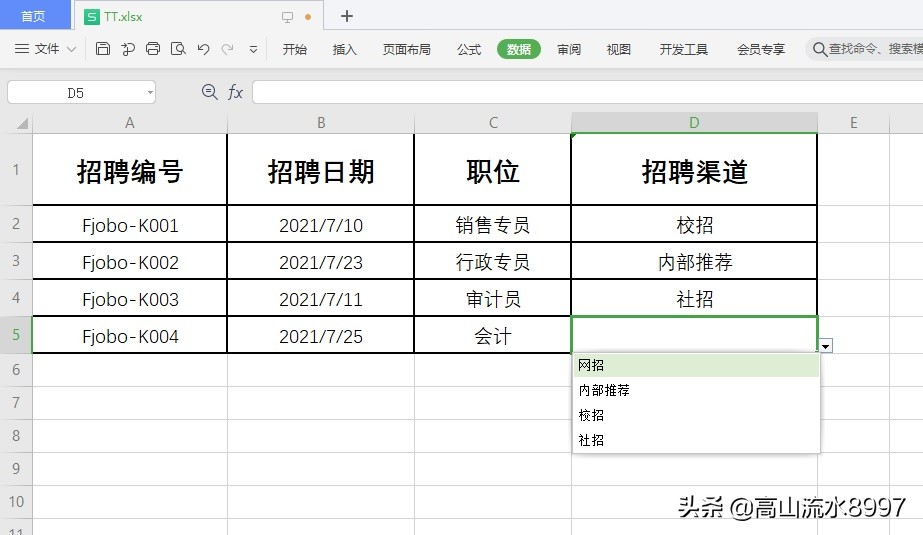Select column D header
Viewport: 923px width, 535px height.
pyautogui.click(x=694, y=123)
